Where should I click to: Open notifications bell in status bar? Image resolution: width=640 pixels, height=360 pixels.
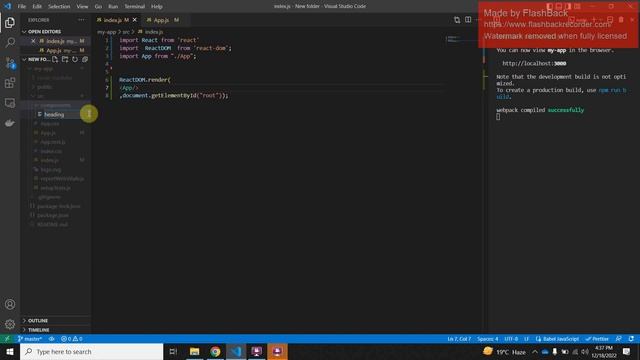[631, 339]
